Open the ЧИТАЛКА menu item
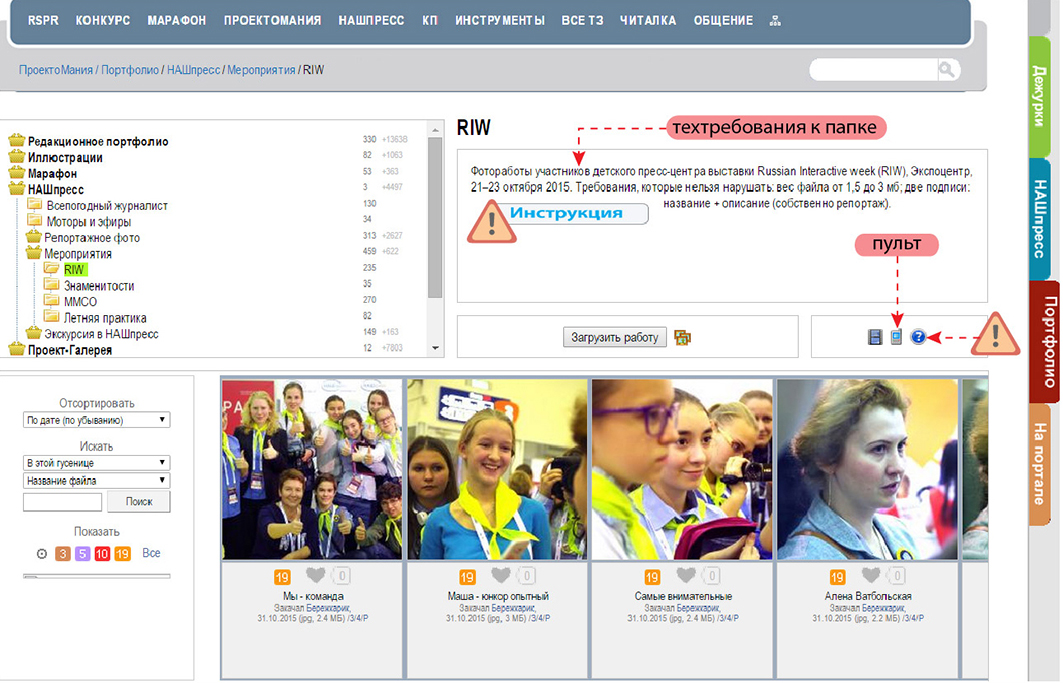This screenshot has width=1063, height=683. 648,20
